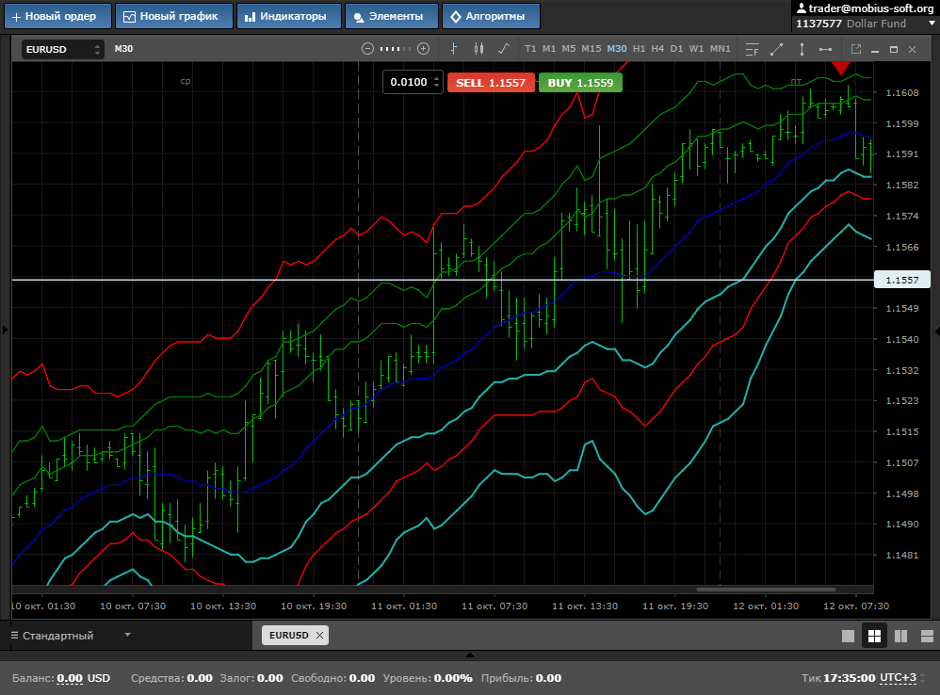Screen dimensions: 940x695
Task: Select the line chart type icon
Action: pyautogui.click(x=504, y=49)
